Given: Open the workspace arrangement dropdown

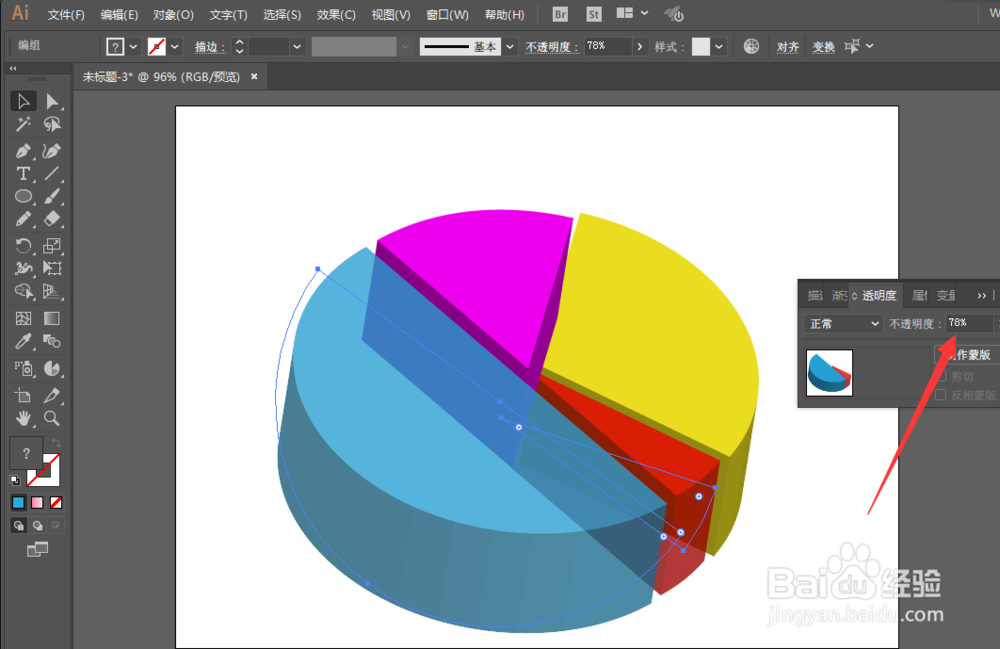Looking at the screenshot, I should coord(632,13).
